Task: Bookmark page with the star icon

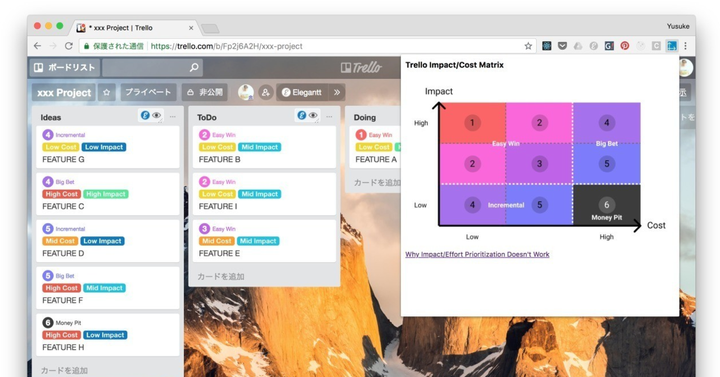Action: pyautogui.click(x=528, y=46)
